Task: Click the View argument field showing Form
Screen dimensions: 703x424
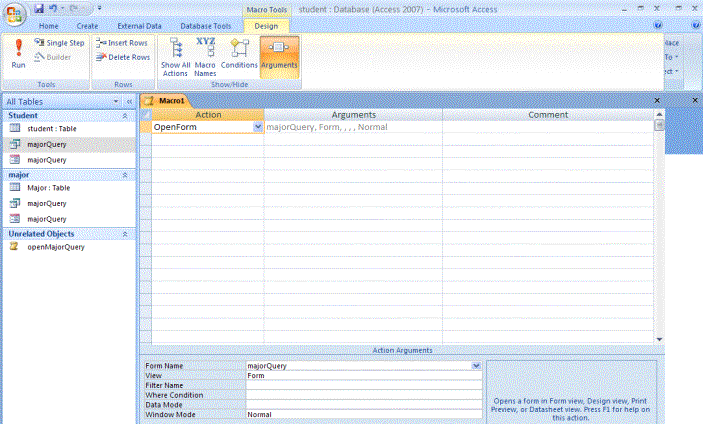Action: click(364, 376)
